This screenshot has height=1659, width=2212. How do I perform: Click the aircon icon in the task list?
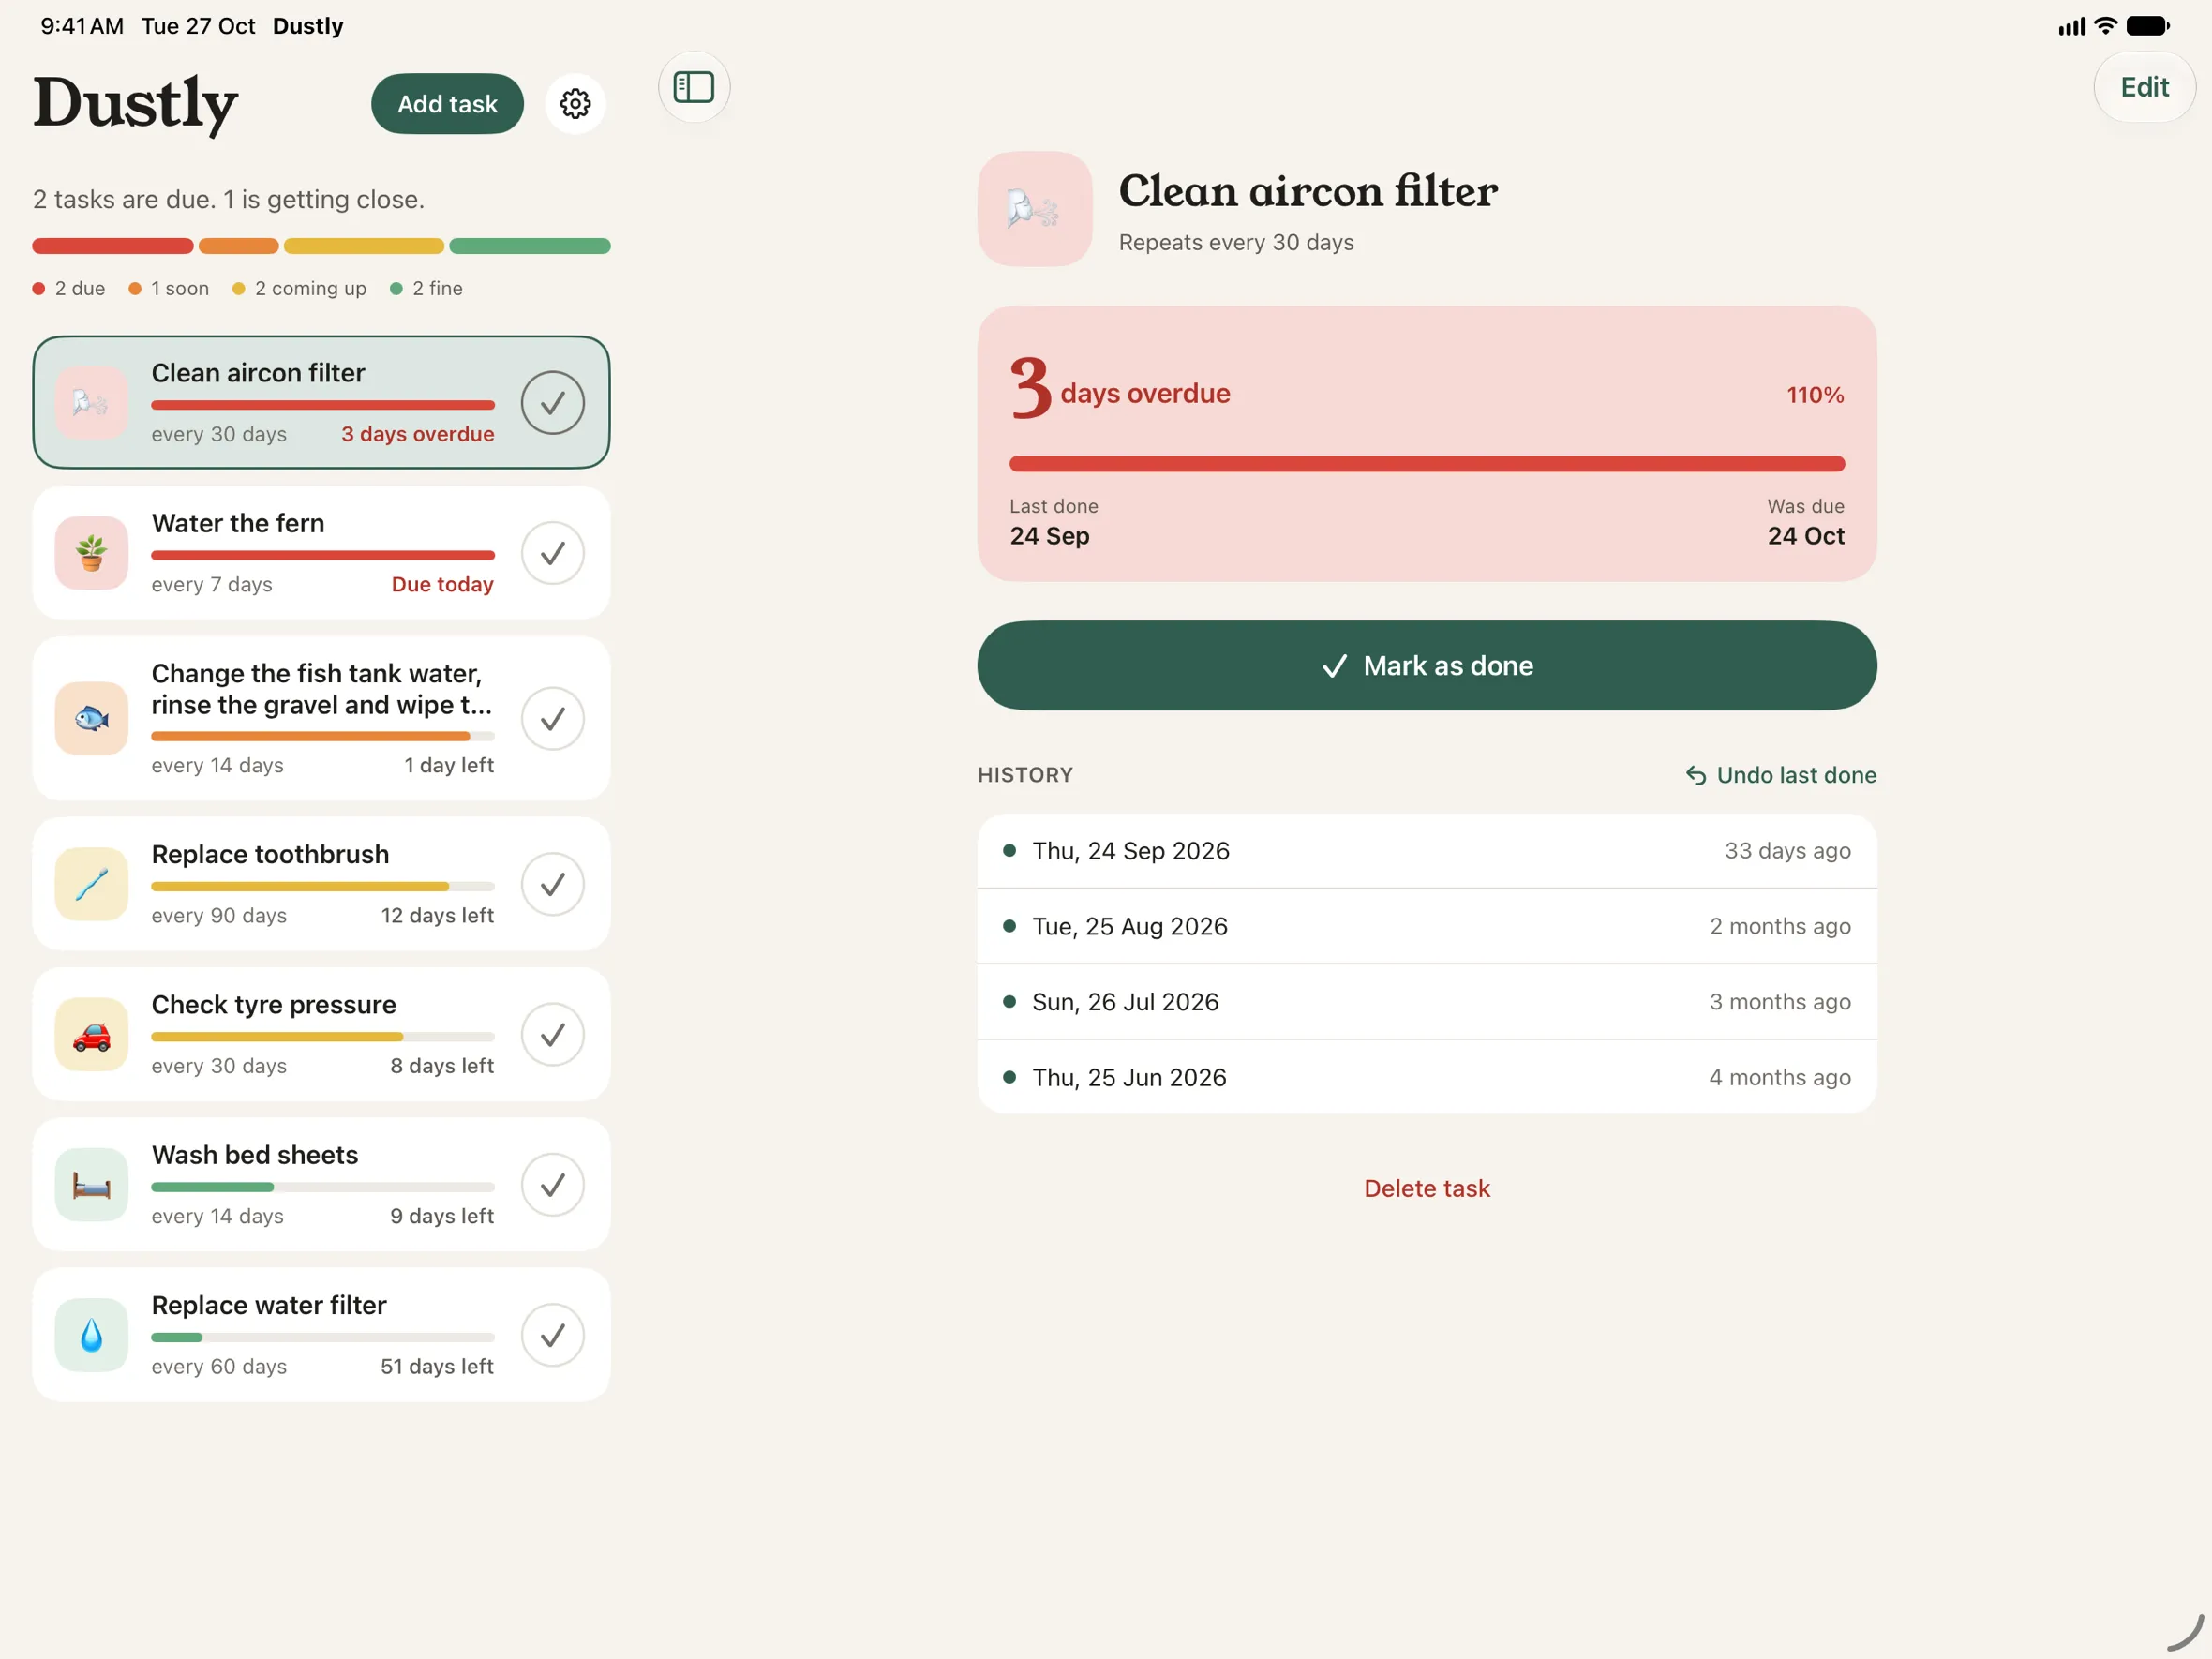tap(91, 402)
